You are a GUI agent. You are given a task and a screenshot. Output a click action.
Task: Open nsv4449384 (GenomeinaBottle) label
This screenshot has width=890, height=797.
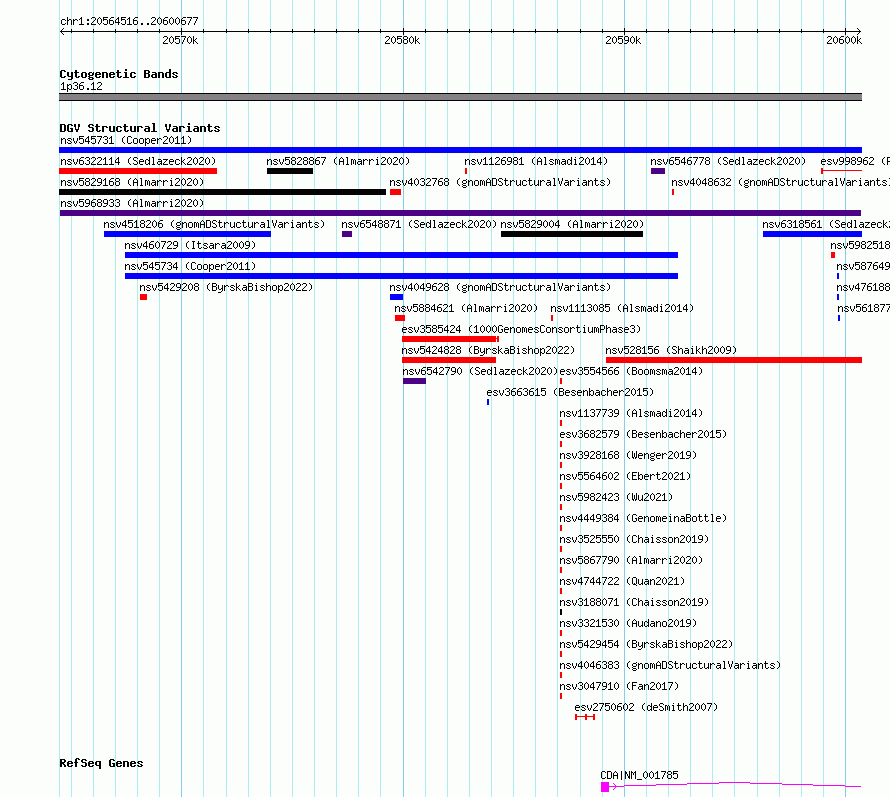(643, 518)
